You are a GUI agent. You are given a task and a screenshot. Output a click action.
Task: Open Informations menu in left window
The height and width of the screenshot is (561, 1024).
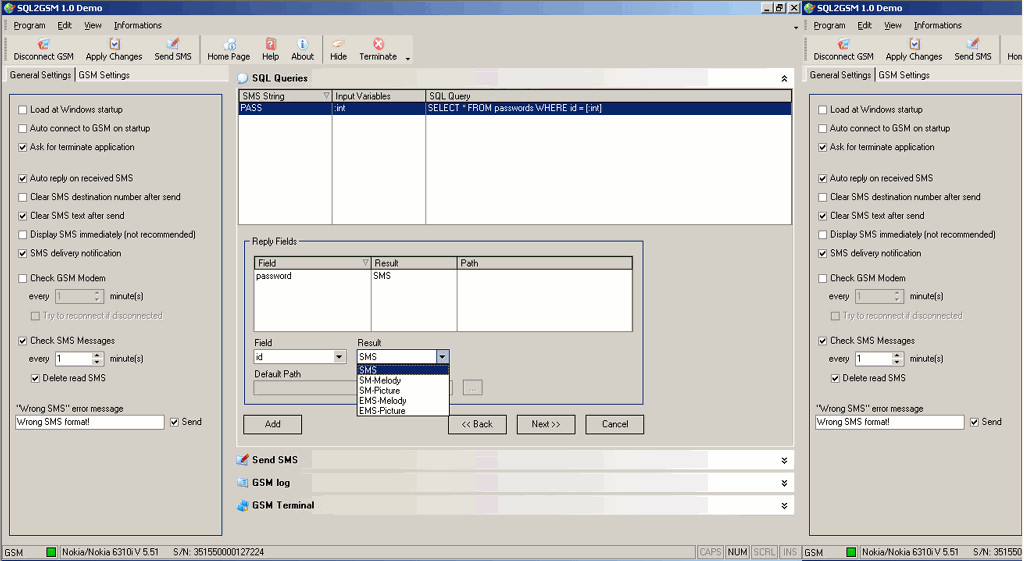coord(138,25)
